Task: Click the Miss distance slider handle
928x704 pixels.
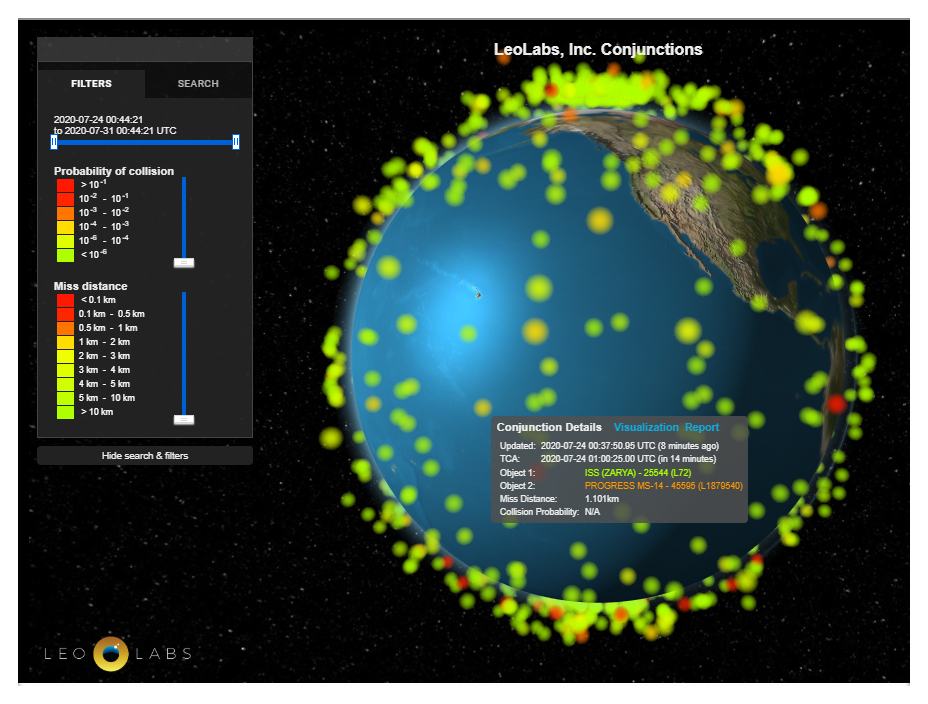Action: [184, 419]
